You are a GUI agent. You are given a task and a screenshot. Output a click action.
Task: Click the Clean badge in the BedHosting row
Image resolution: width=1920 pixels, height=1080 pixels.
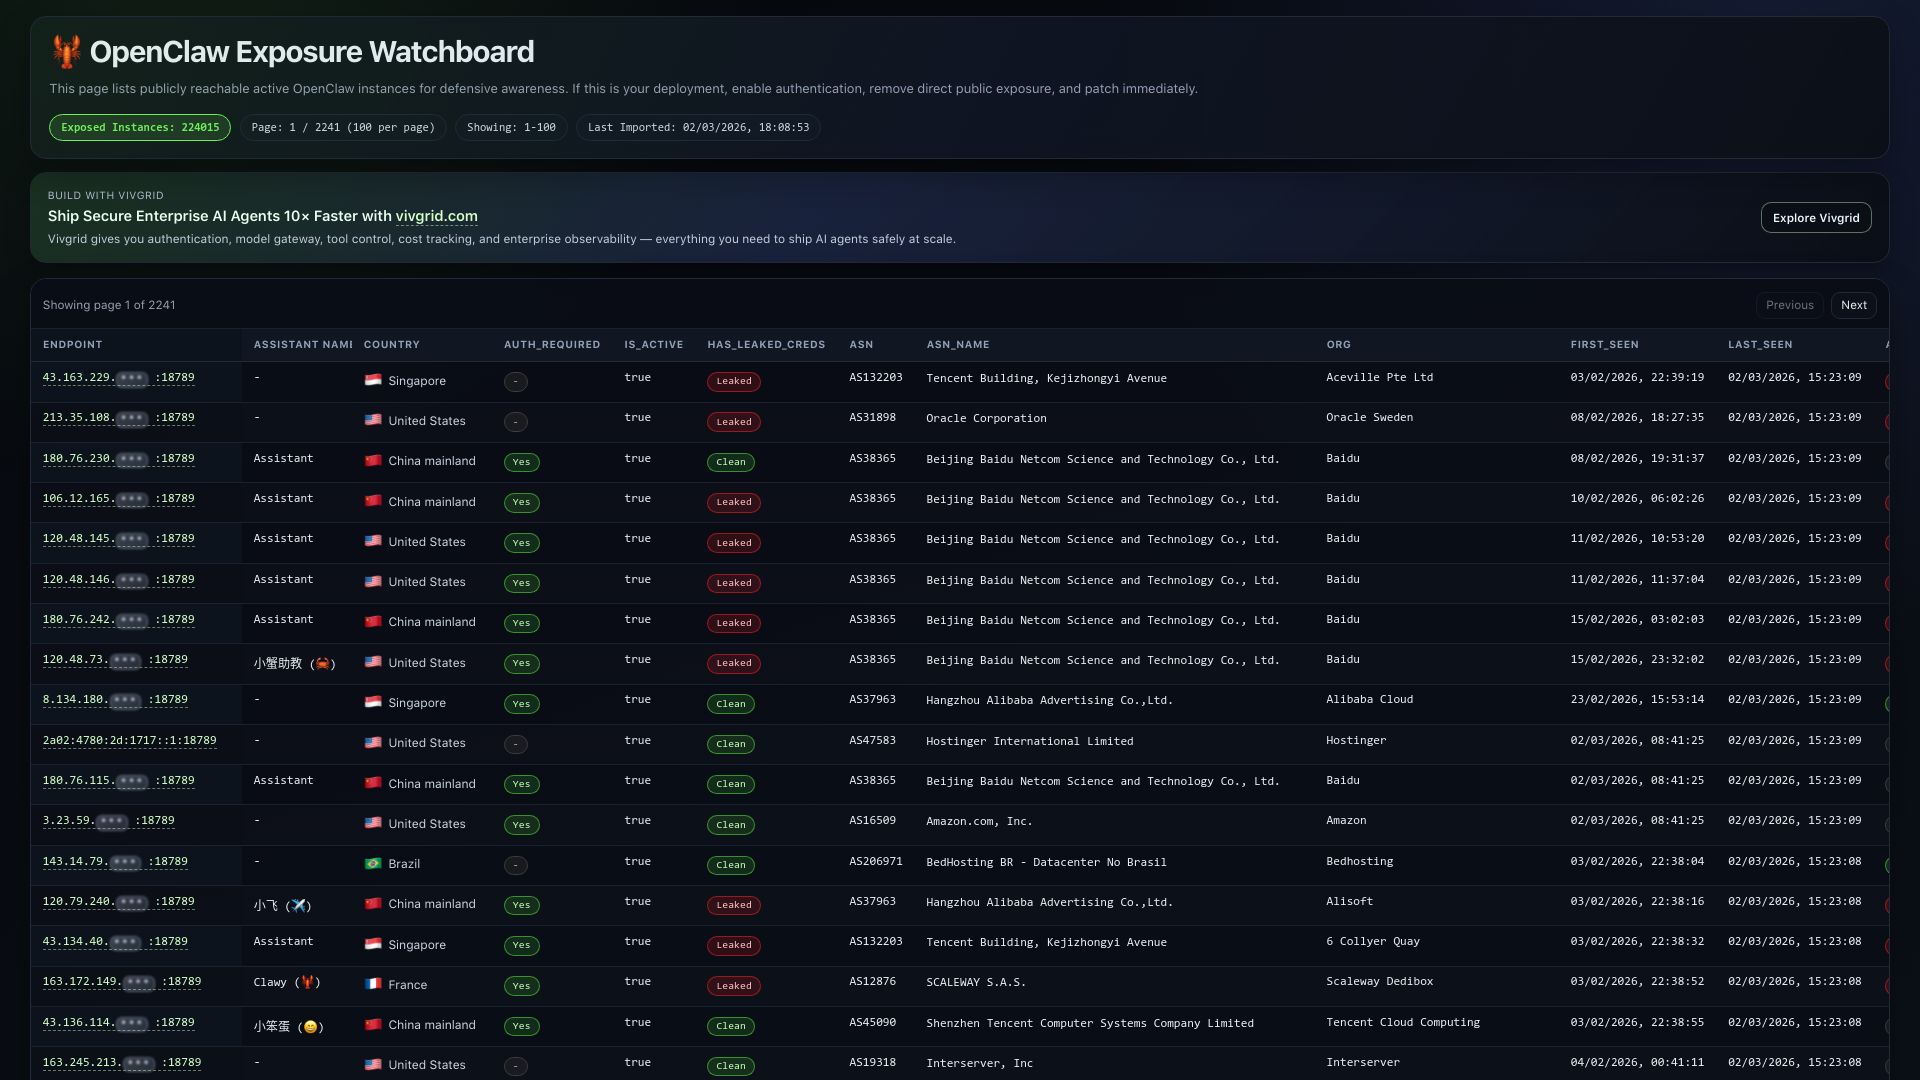click(731, 865)
